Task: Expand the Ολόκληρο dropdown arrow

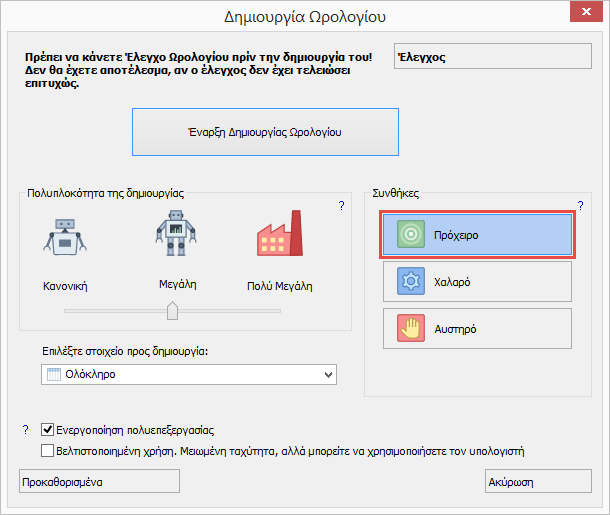Action: (328, 374)
